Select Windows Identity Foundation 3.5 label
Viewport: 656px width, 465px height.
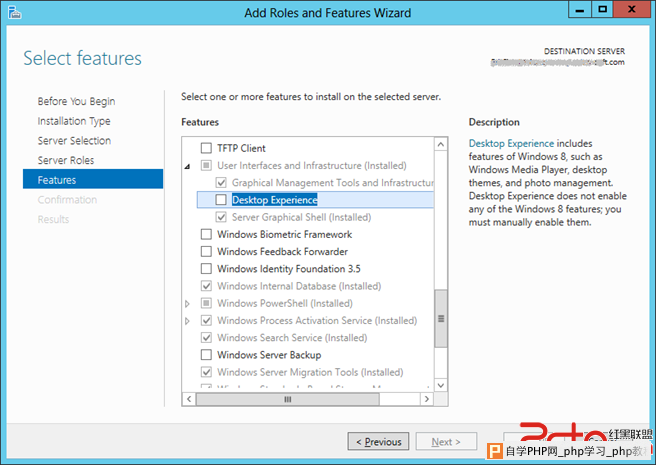click(289, 268)
